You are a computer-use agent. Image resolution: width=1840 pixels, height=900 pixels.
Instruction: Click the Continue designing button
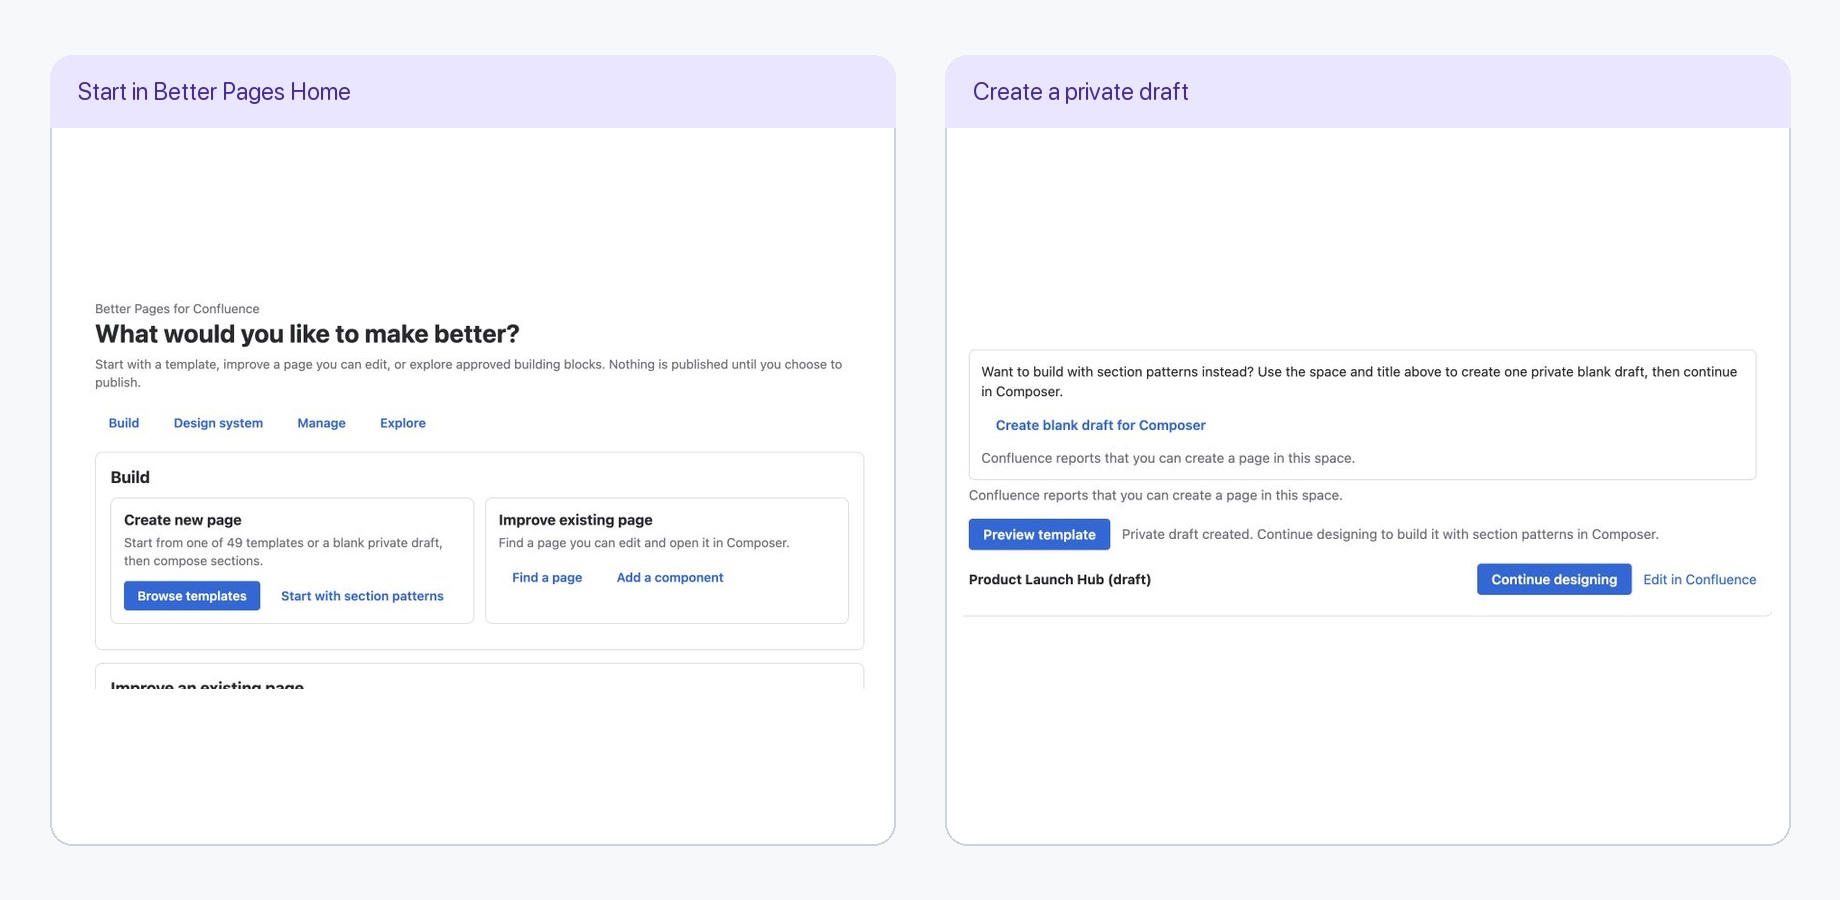(1554, 579)
